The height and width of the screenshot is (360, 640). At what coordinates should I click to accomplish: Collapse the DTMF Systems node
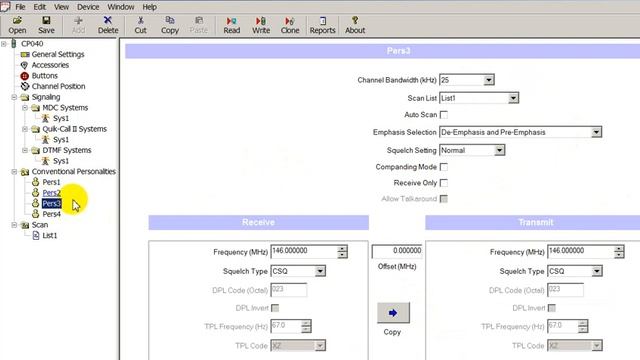pyautogui.click(x=25, y=150)
